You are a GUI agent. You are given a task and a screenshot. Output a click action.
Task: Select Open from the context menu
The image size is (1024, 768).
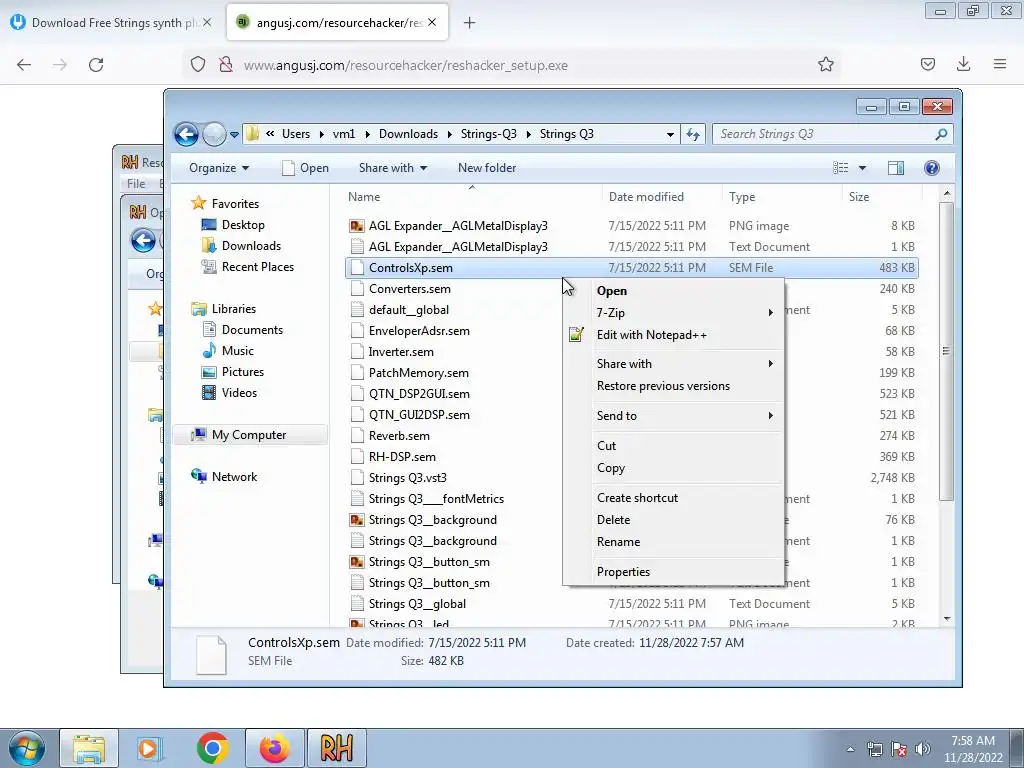point(675,291)
